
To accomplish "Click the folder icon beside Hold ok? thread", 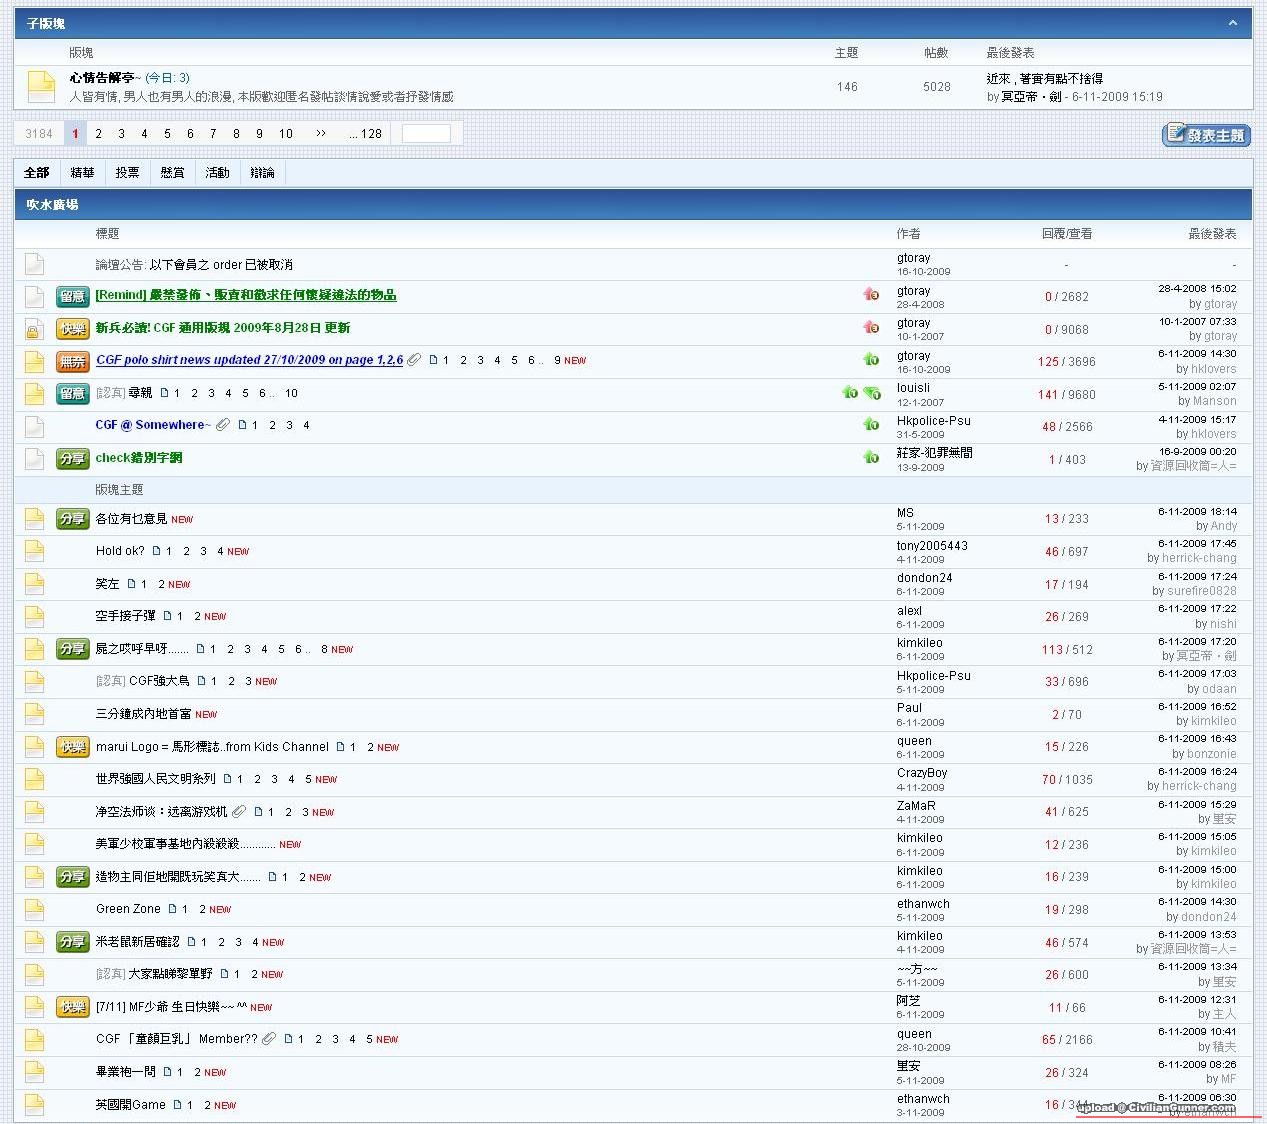I will pos(34,551).
